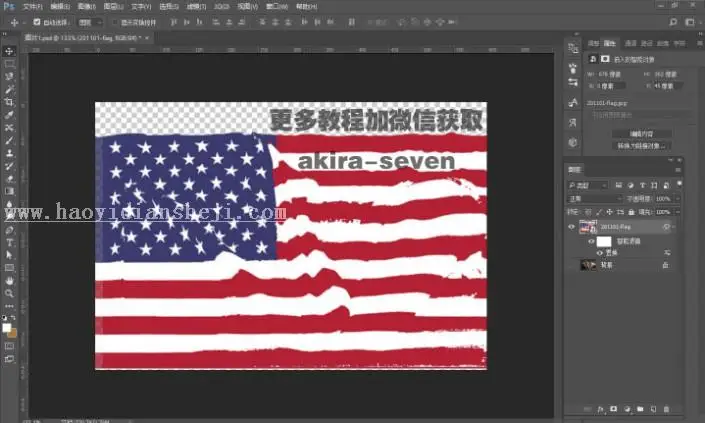The height and width of the screenshot is (423, 705).
Task: Click the foreground white color swatch
Action: click(6, 328)
